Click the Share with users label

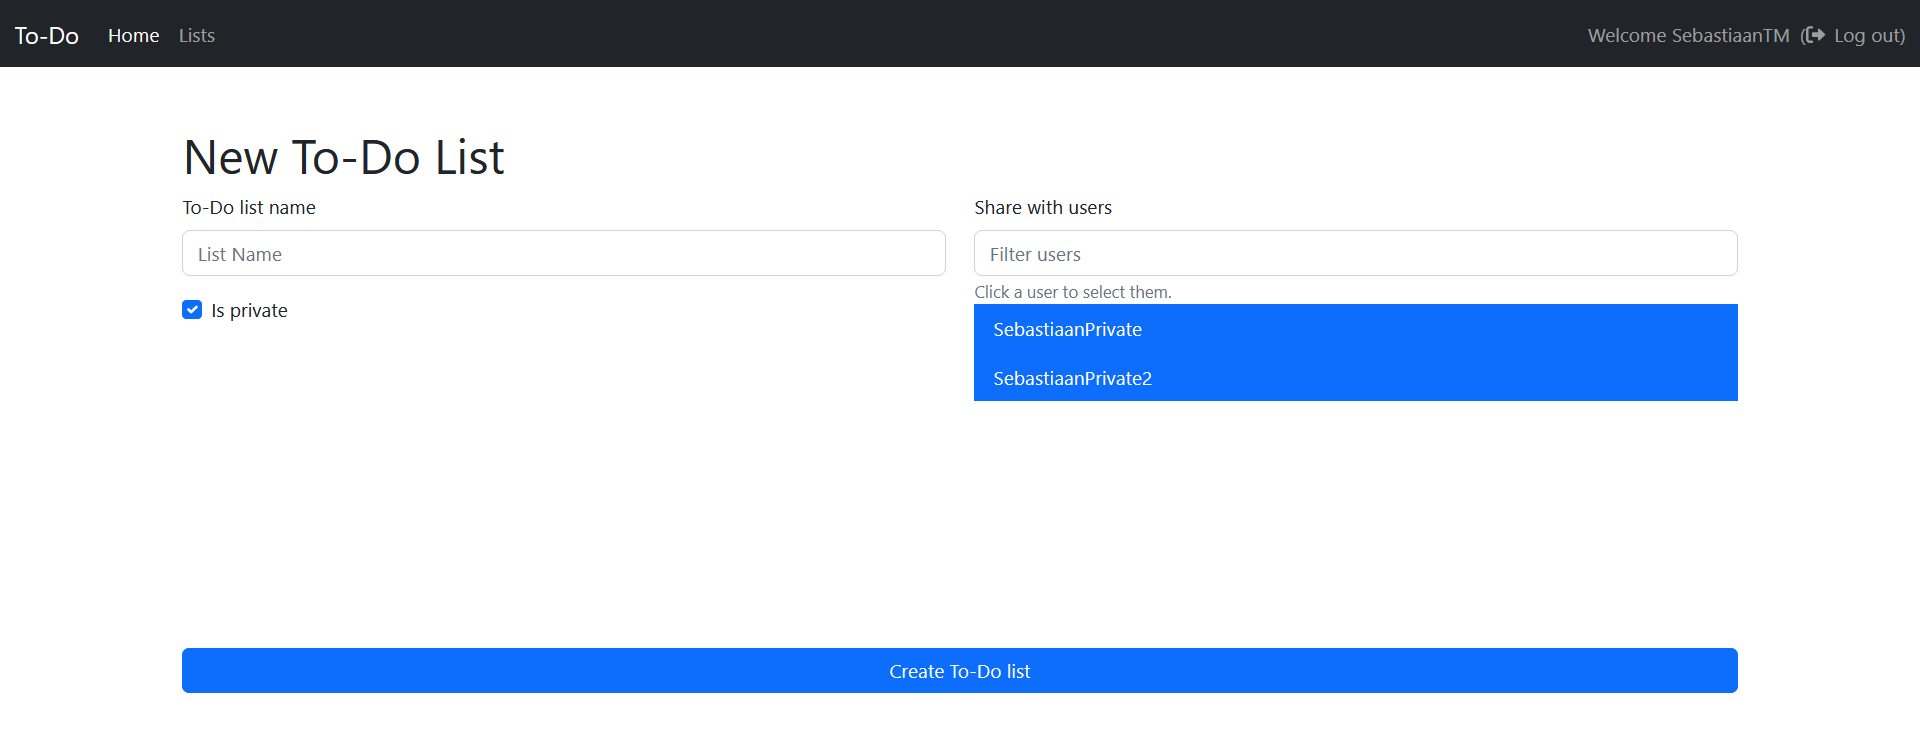point(1043,207)
